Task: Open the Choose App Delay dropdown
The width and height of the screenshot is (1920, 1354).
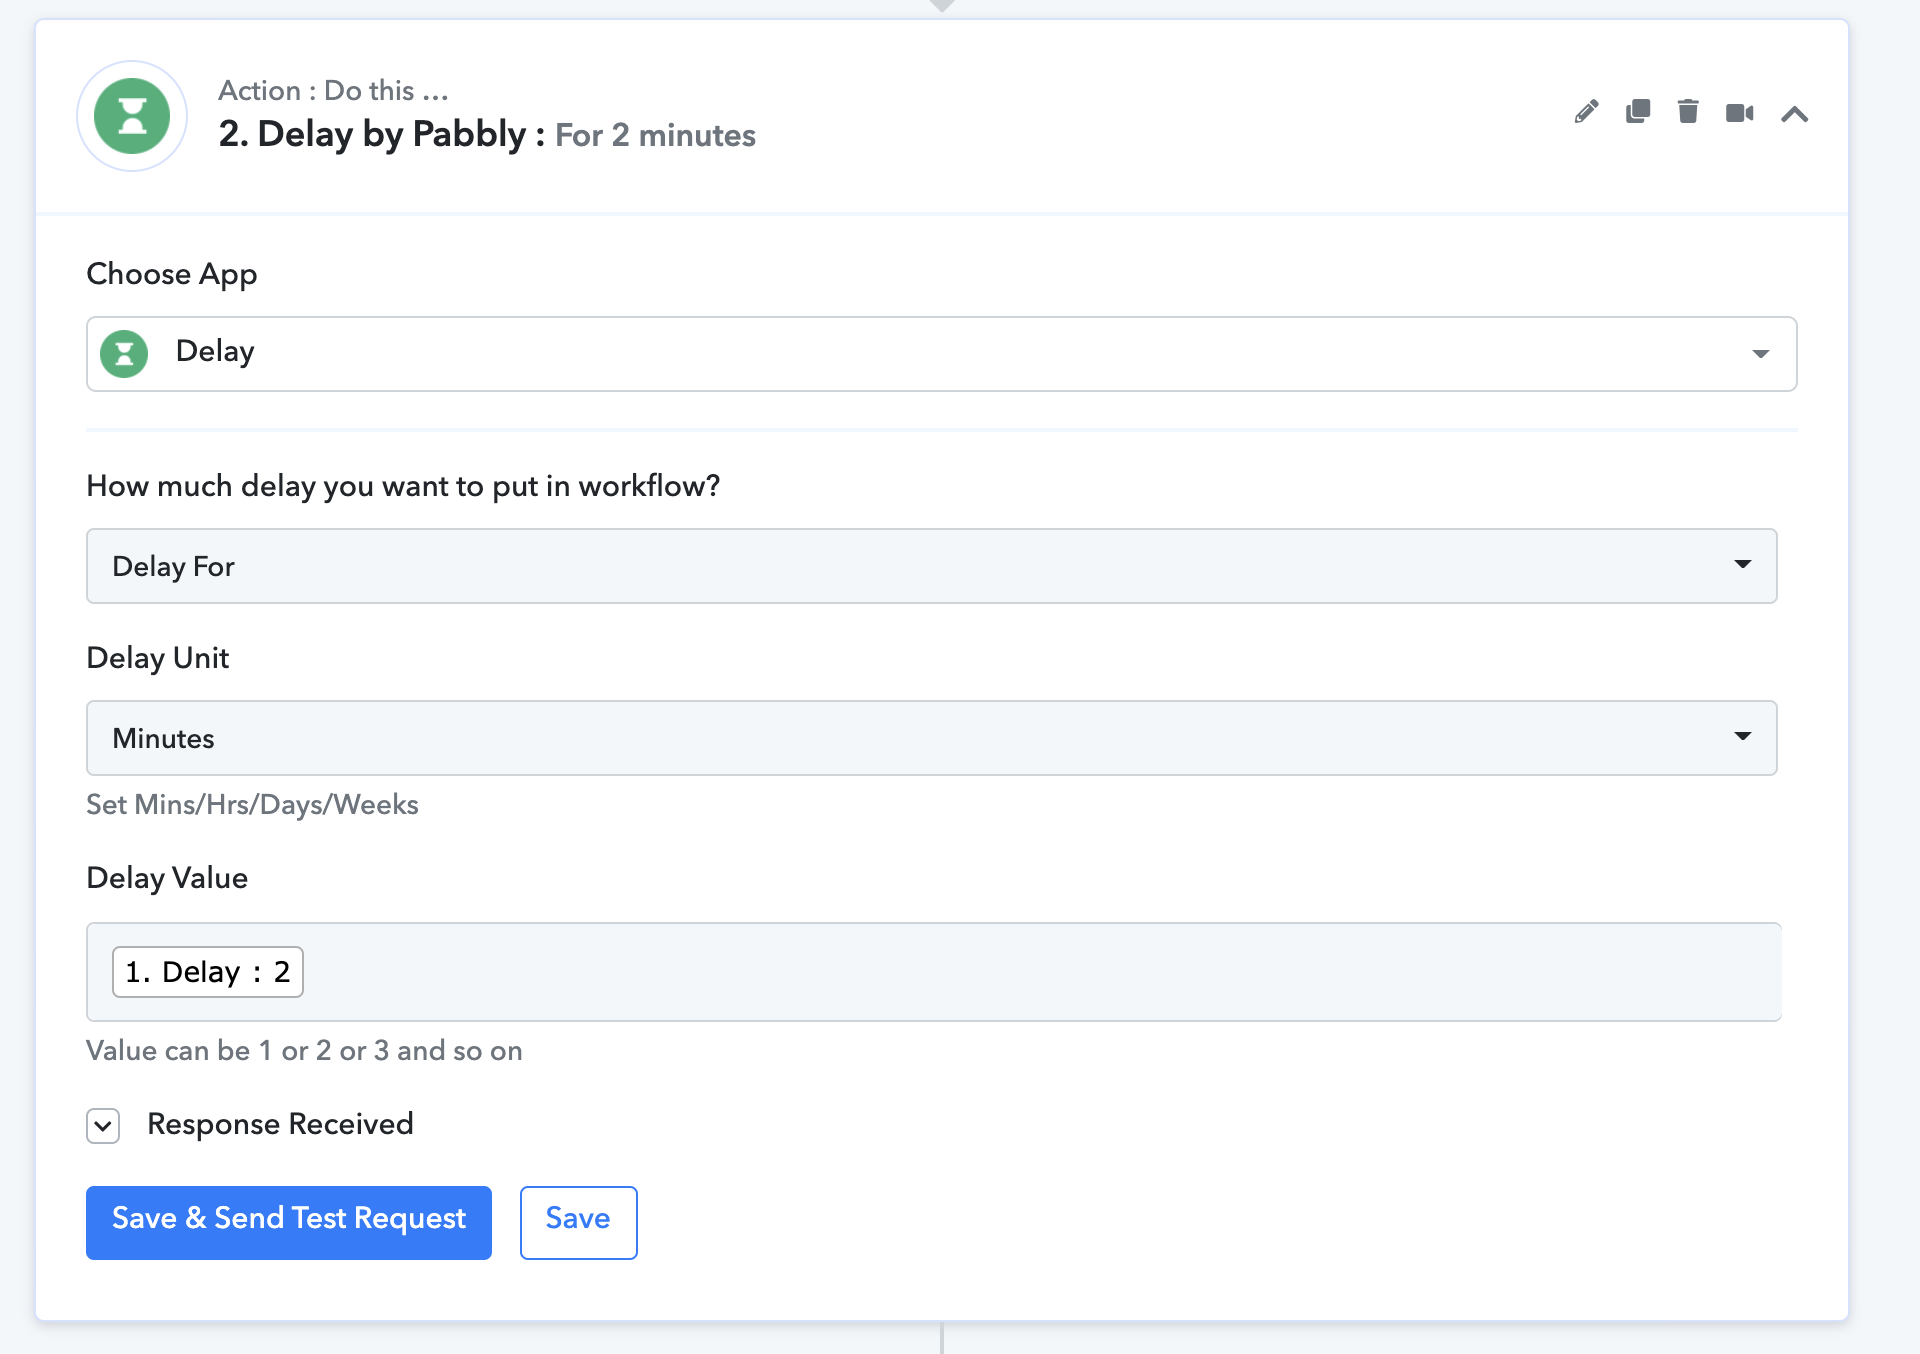Action: pos(942,354)
